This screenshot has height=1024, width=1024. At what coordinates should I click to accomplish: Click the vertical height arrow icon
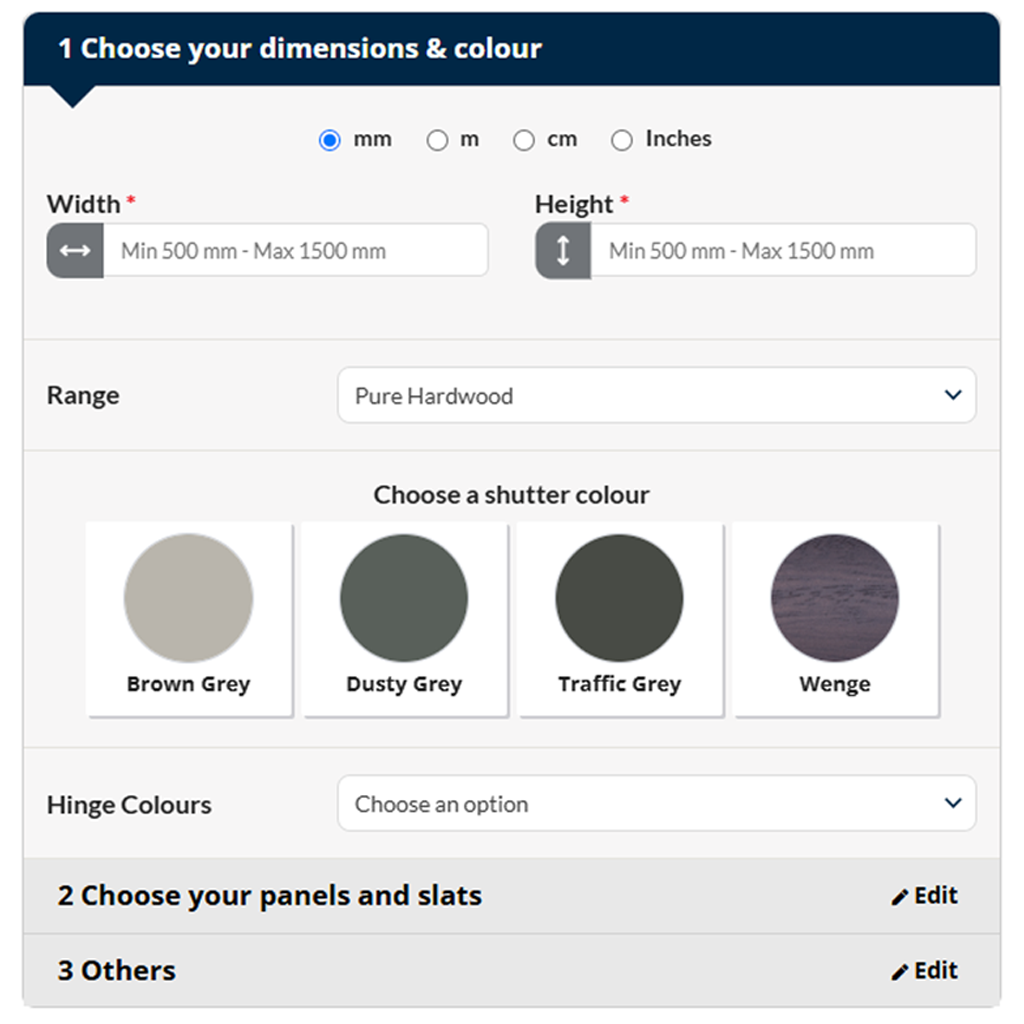click(563, 251)
